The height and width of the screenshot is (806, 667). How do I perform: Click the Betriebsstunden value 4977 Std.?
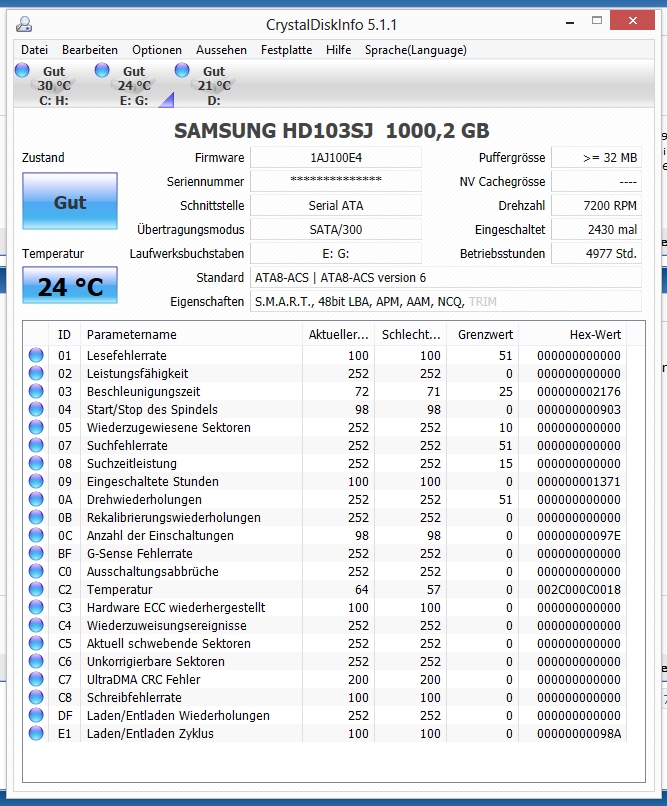(x=596, y=253)
